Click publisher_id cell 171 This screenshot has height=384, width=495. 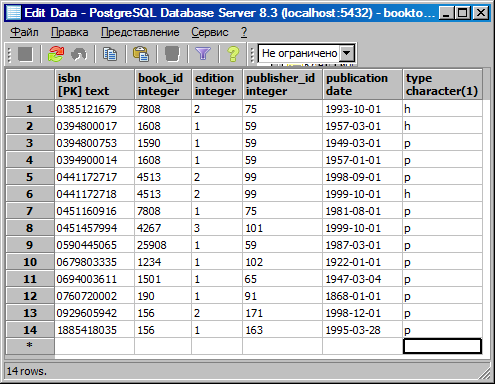[x=283, y=313]
